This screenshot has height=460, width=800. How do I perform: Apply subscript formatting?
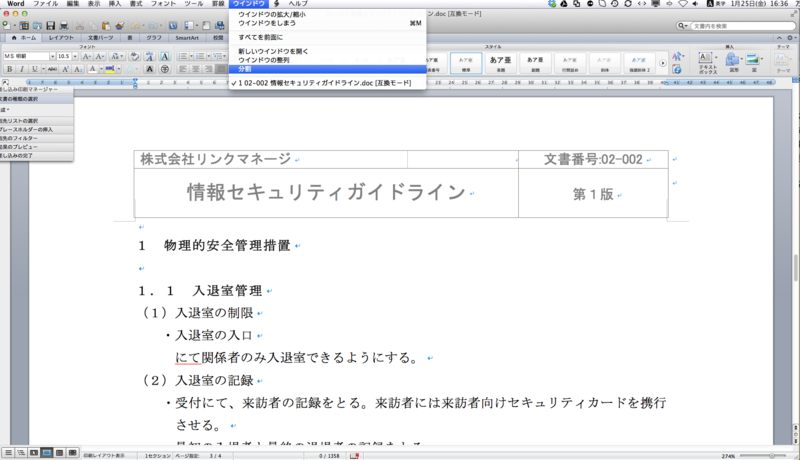pos(78,69)
